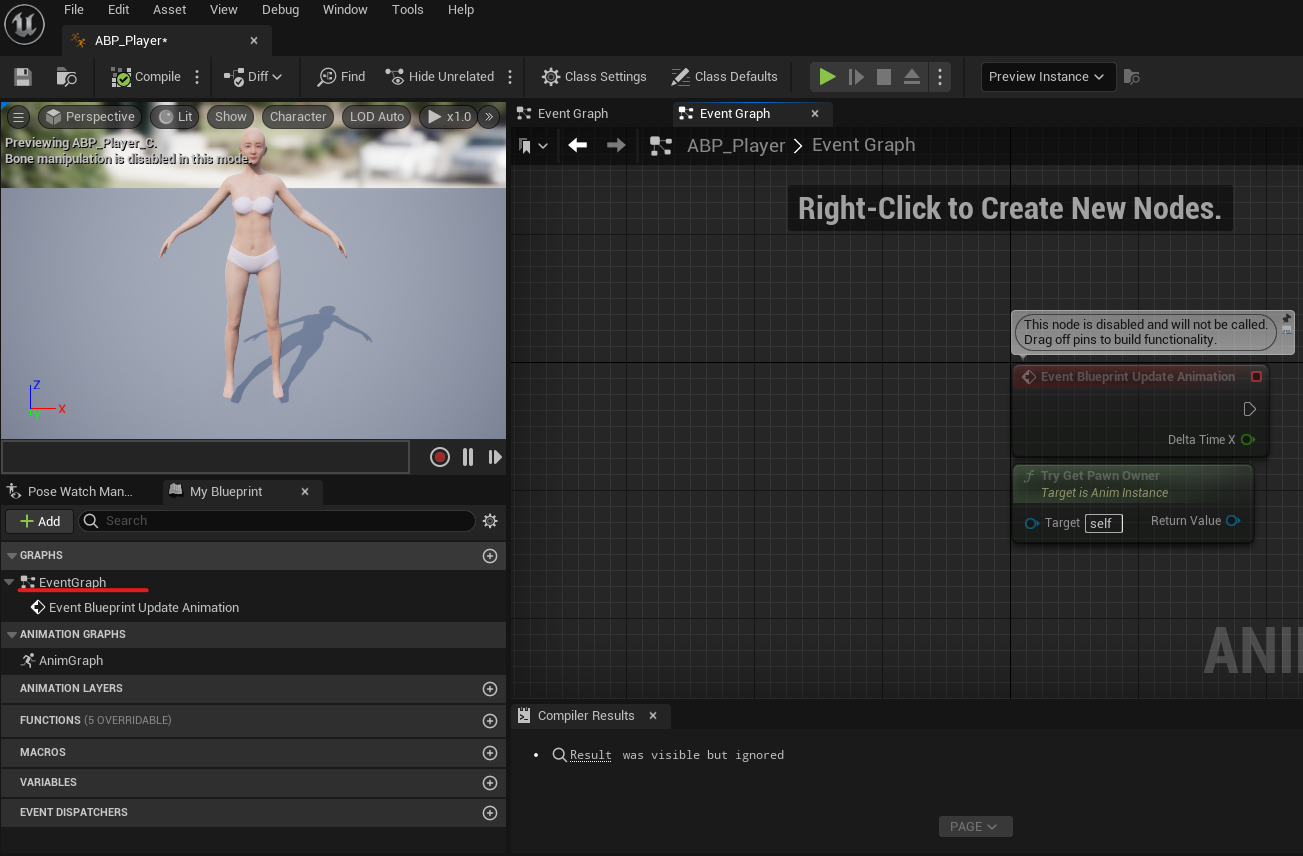Open My Blueprint settings gear
Image resolution: width=1303 pixels, height=856 pixels.
tap(490, 521)
